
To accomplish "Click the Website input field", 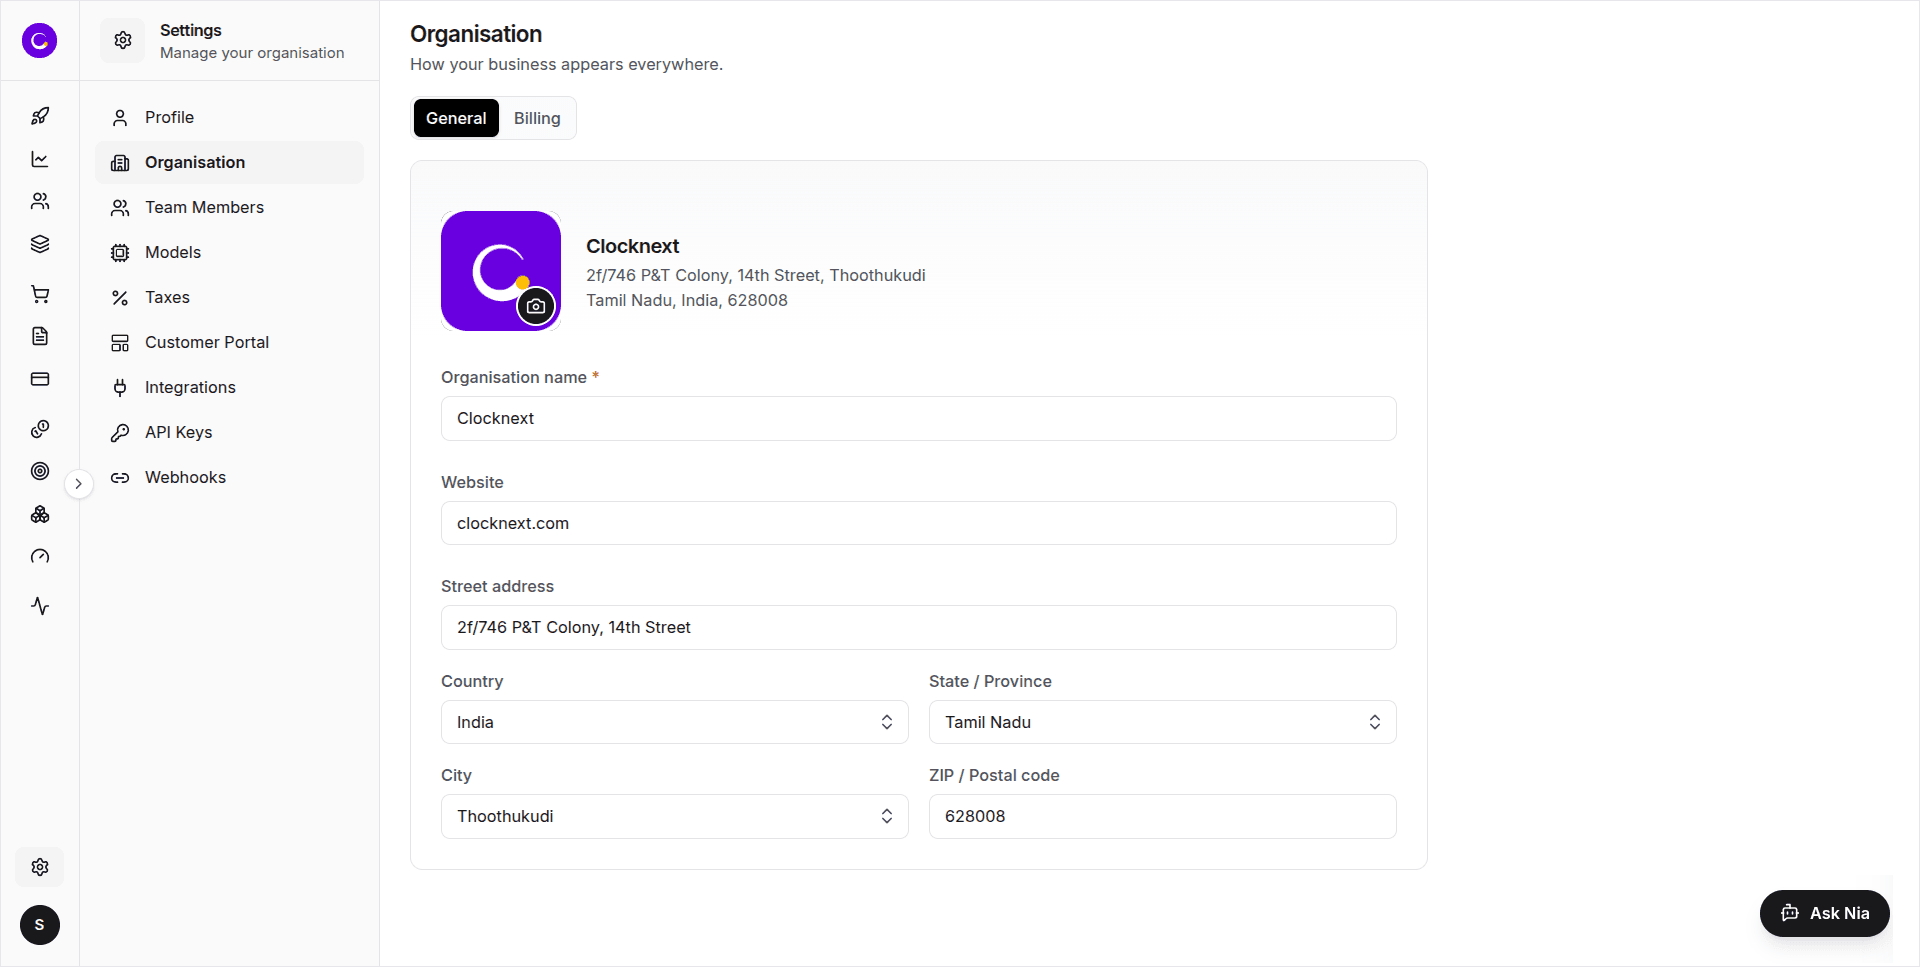I will [x=919, y=523].
